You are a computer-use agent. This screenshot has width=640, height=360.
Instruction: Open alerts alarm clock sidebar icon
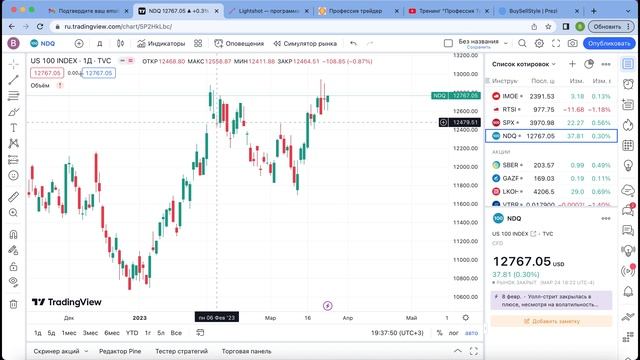628,84
